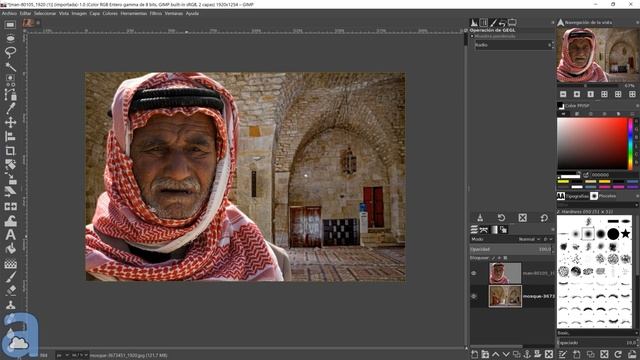Select the Fuzzy Select wand tool
This screenshot has height=360, width=640.
coord(10,66)
